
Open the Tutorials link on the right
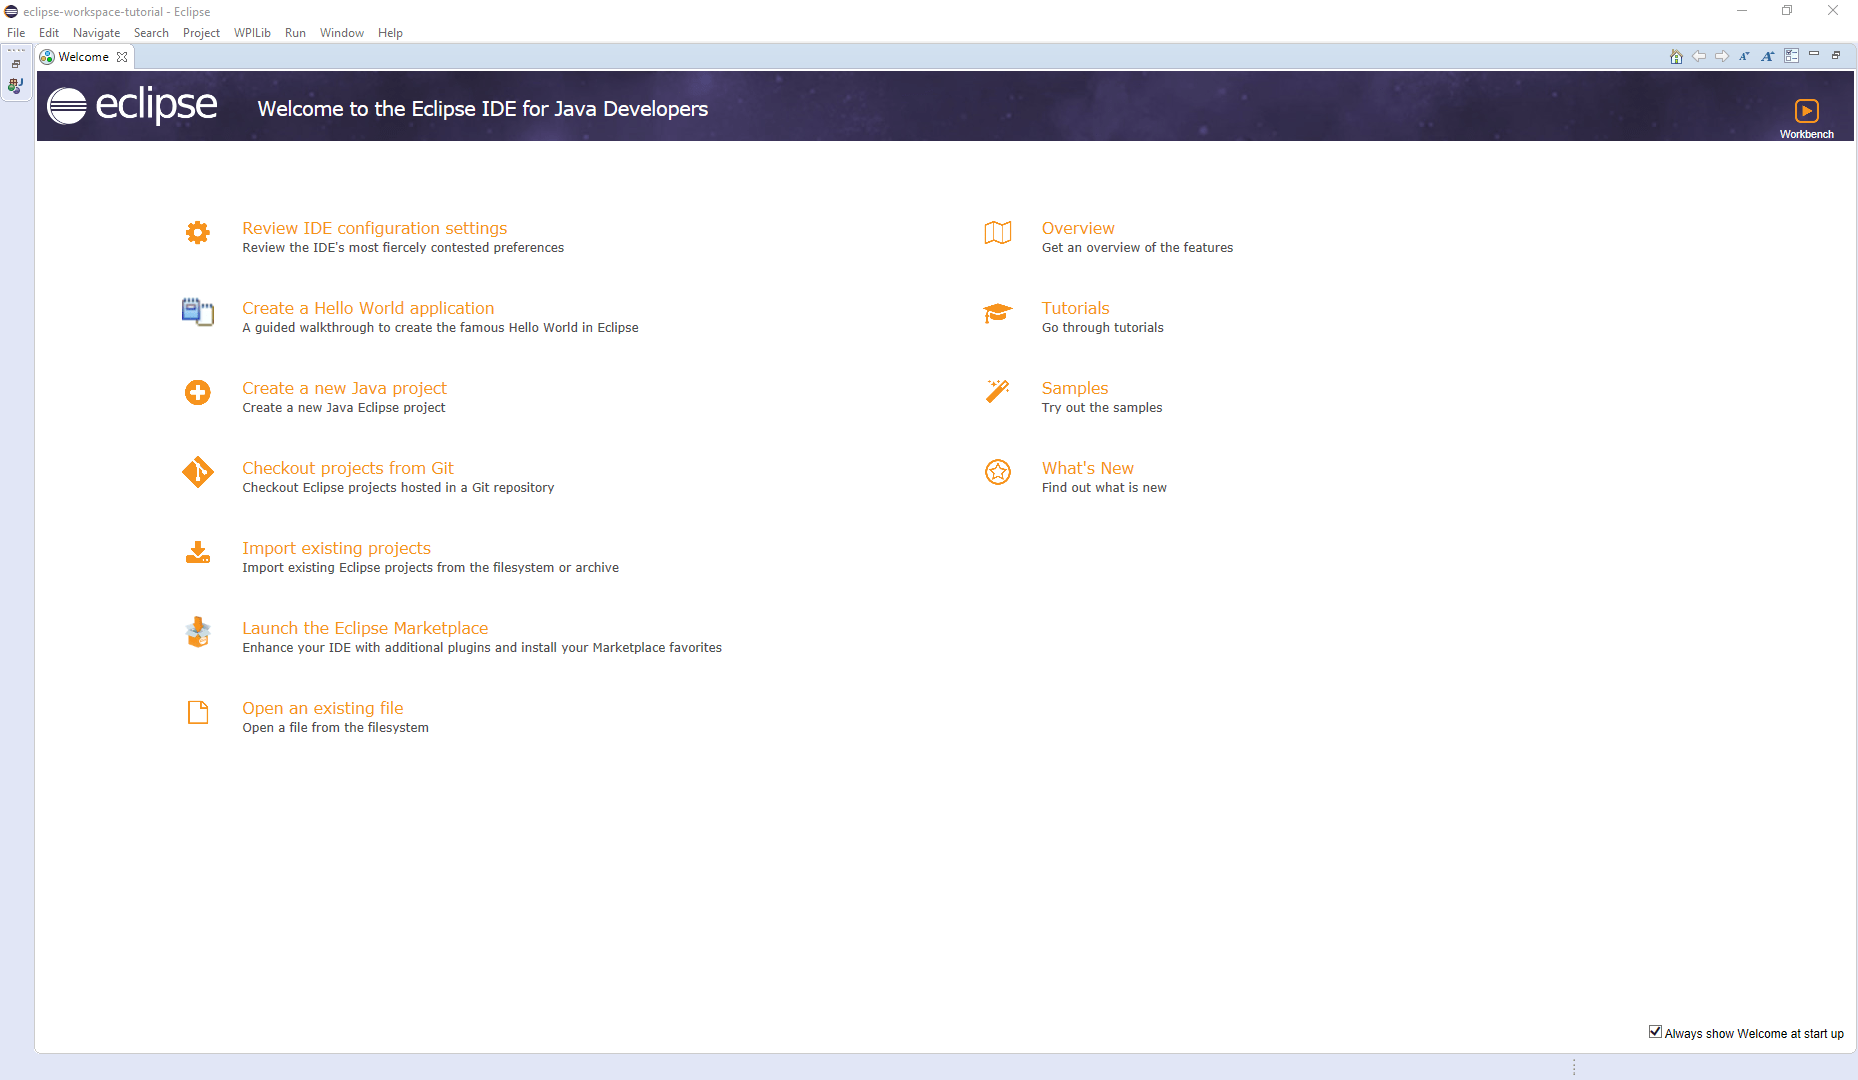1075,308
